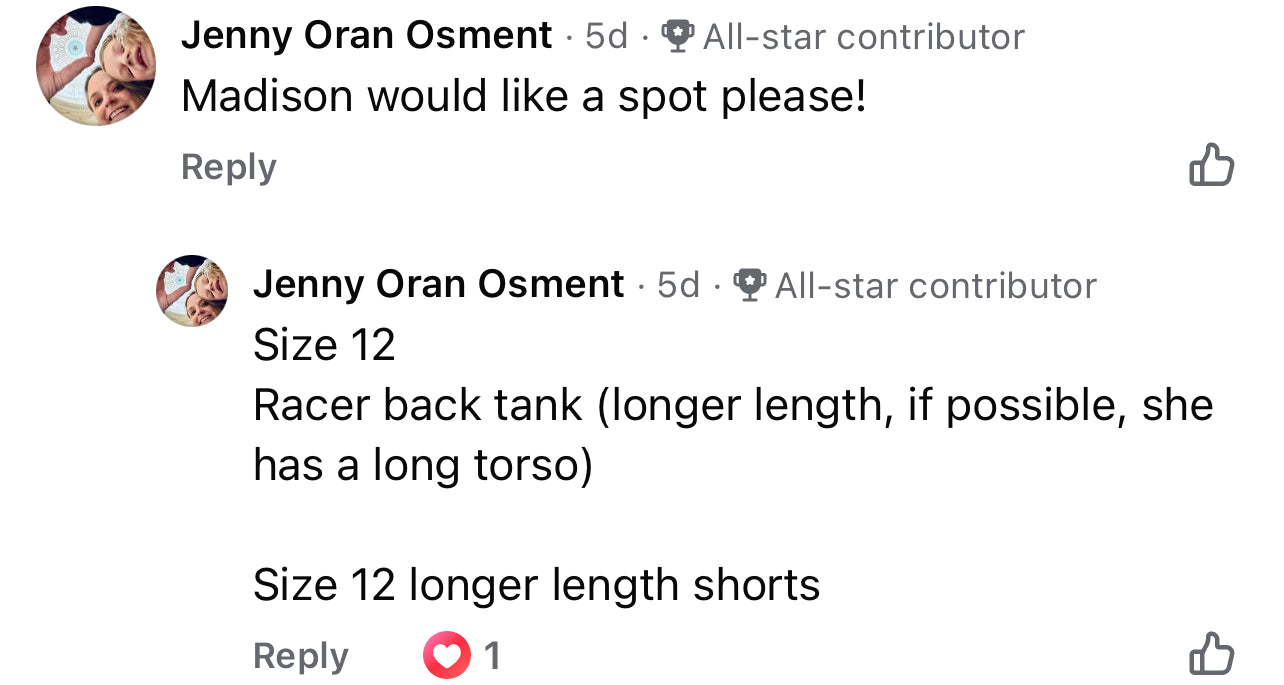
Task: Click the heart reaction icon on the reply
Action: click(446, 656)
